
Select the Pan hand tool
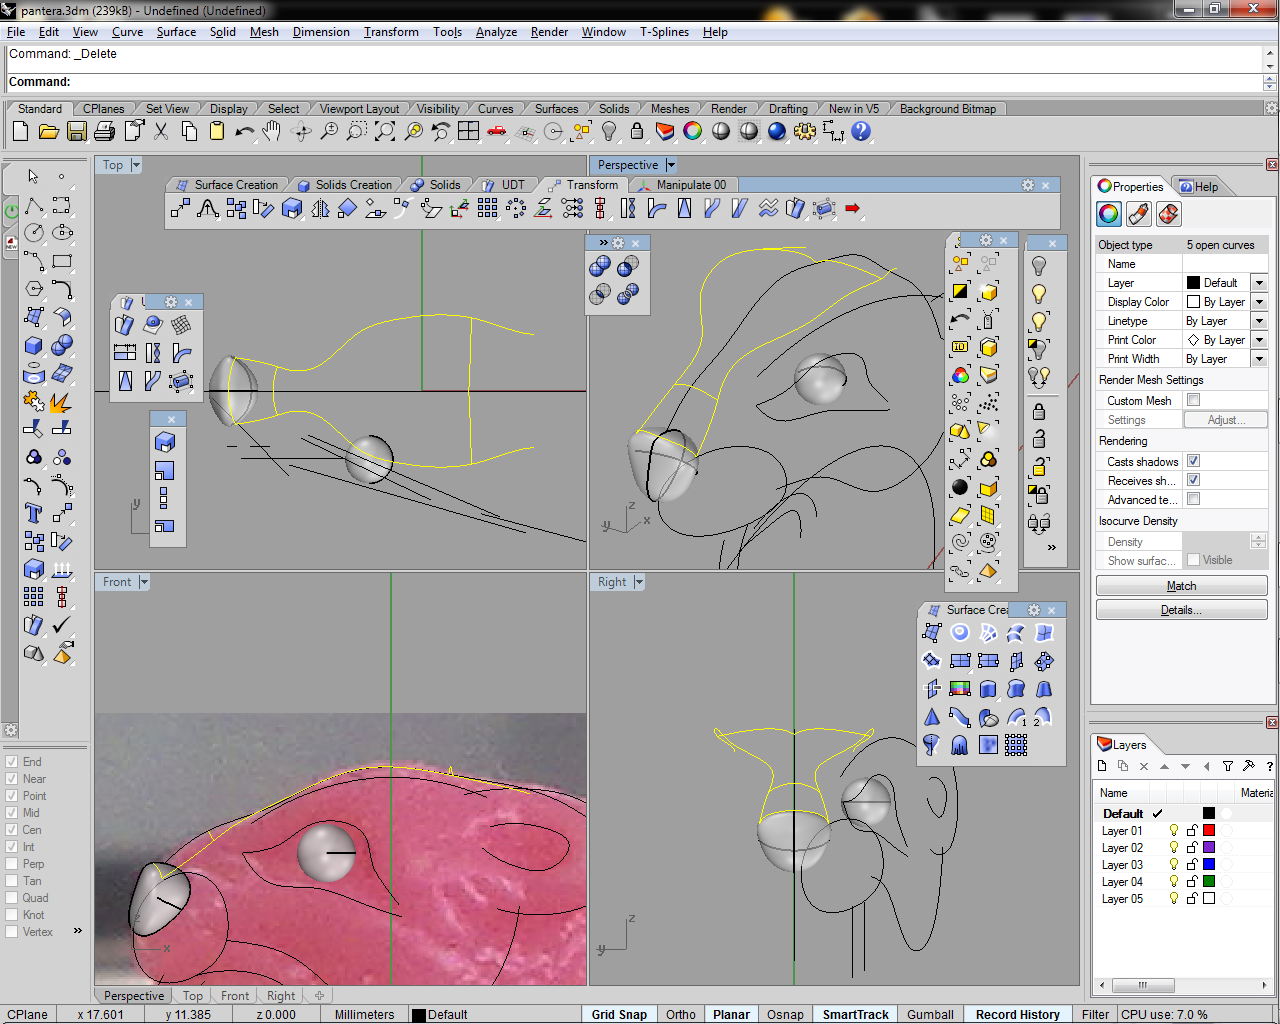coord(272,131)
